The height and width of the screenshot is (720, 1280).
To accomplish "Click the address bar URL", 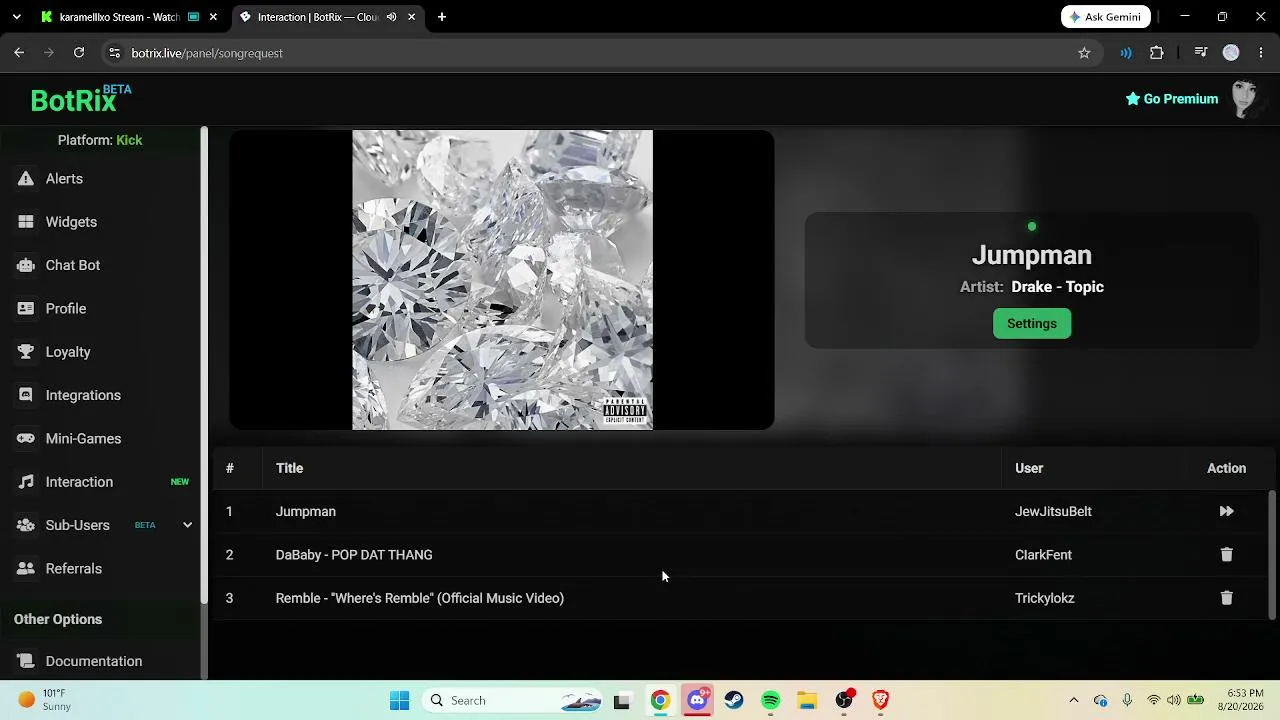I will (207, 53).
